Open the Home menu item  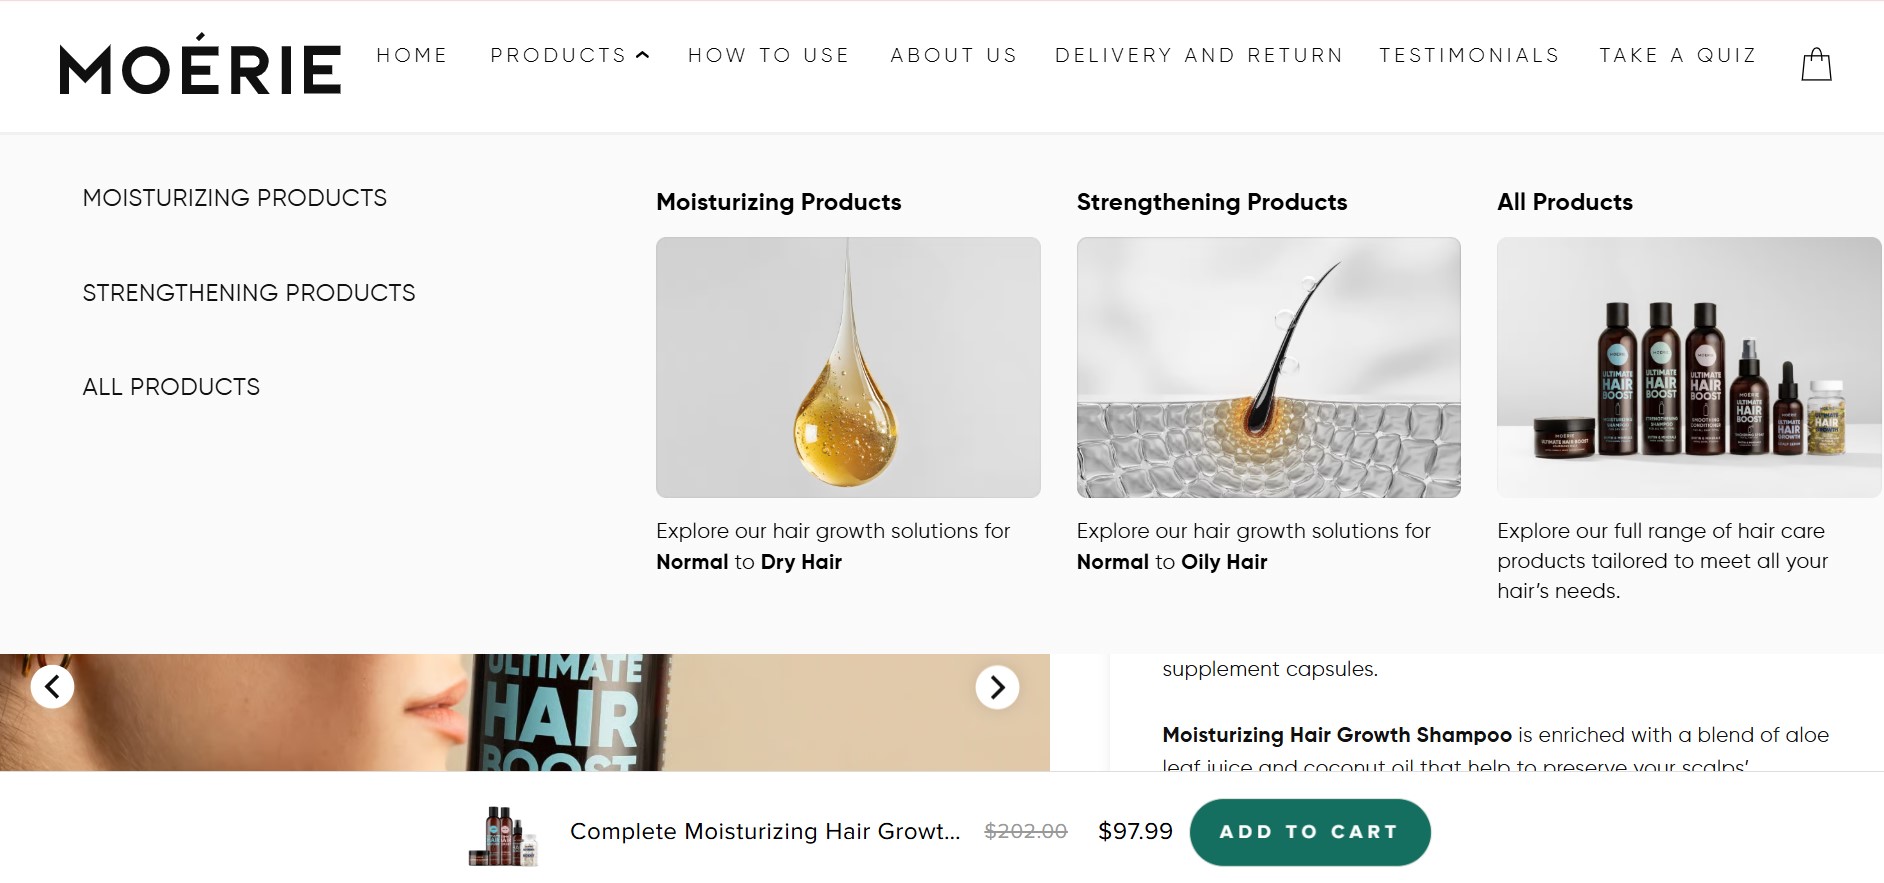pos(411,56)
